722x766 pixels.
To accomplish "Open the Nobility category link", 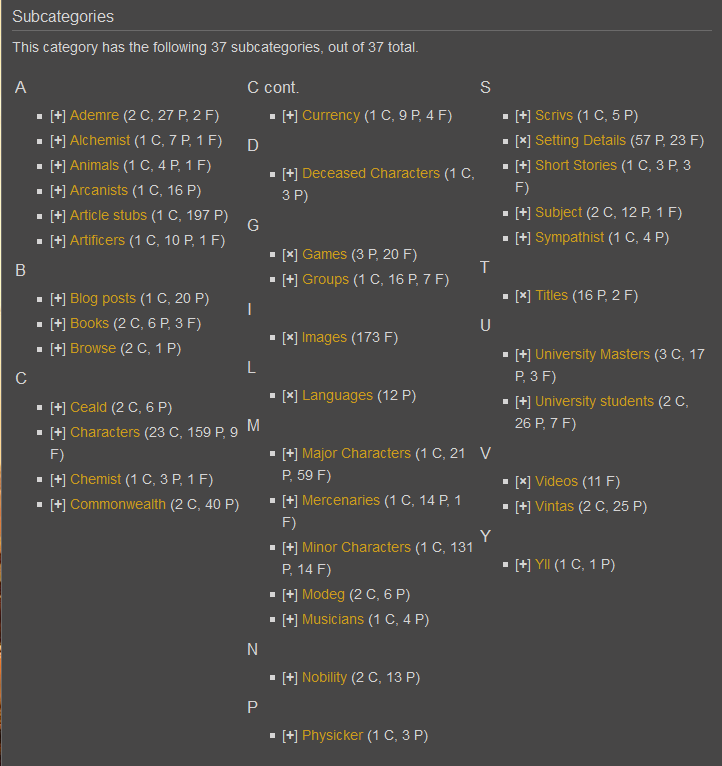I will coord(324,678).
